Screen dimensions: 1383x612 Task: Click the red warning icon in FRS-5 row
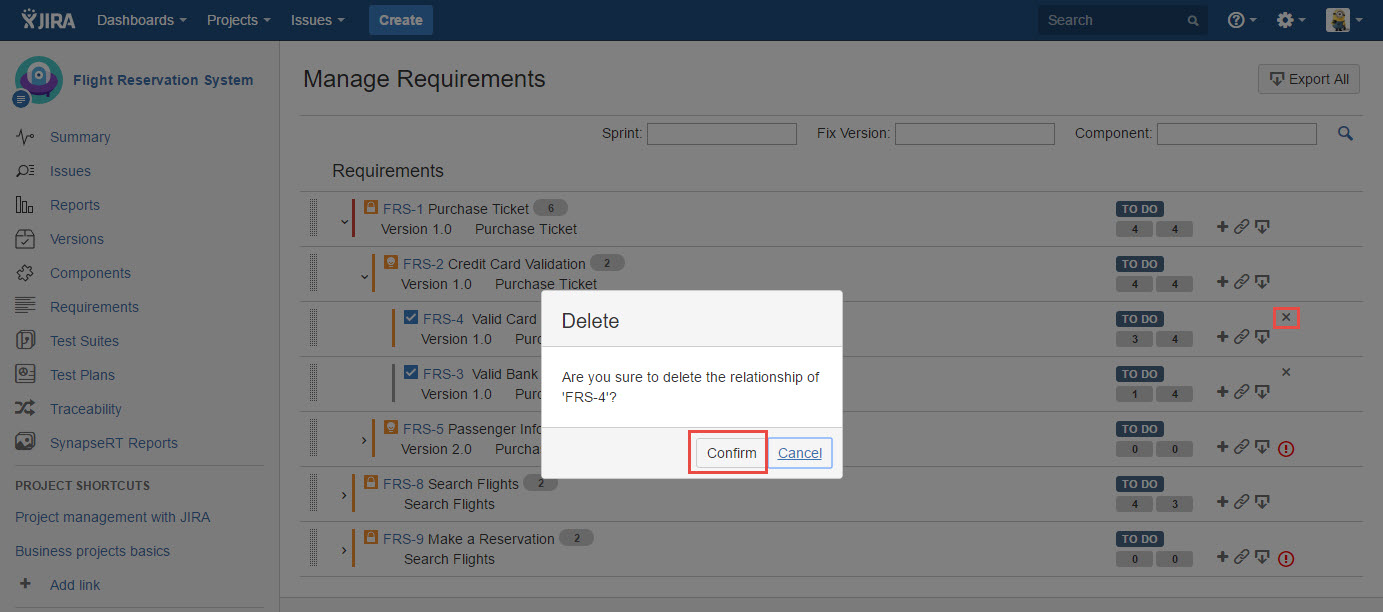(x=1286, y=448)
